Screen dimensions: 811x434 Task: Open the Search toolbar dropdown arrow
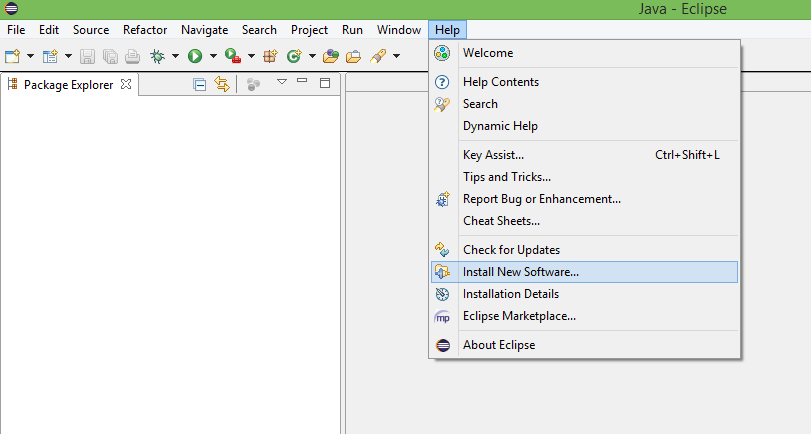pyautogui.click(x=396, y=56)
